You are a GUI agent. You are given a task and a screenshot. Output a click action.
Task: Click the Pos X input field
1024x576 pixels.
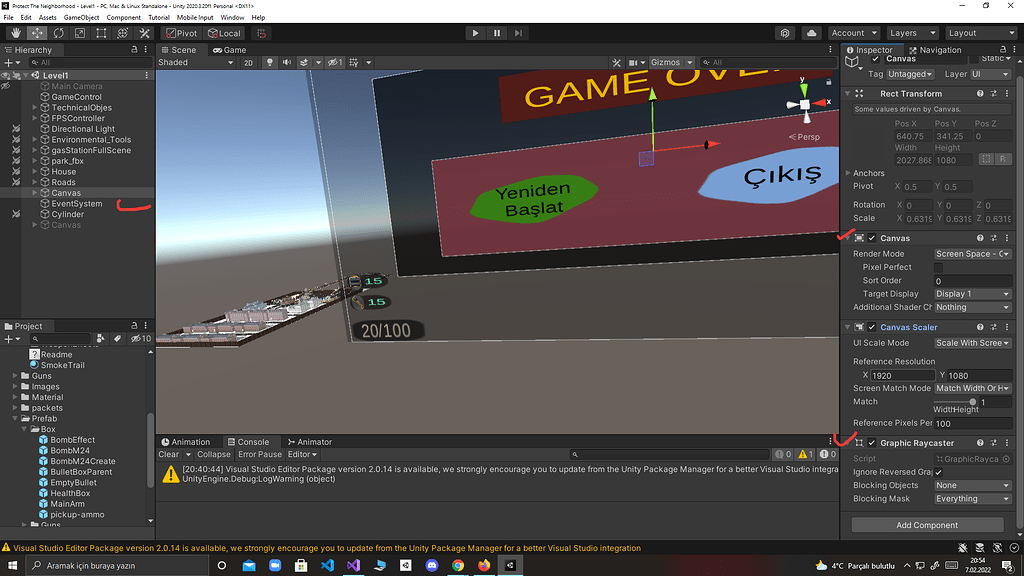[x=912, y=135]
